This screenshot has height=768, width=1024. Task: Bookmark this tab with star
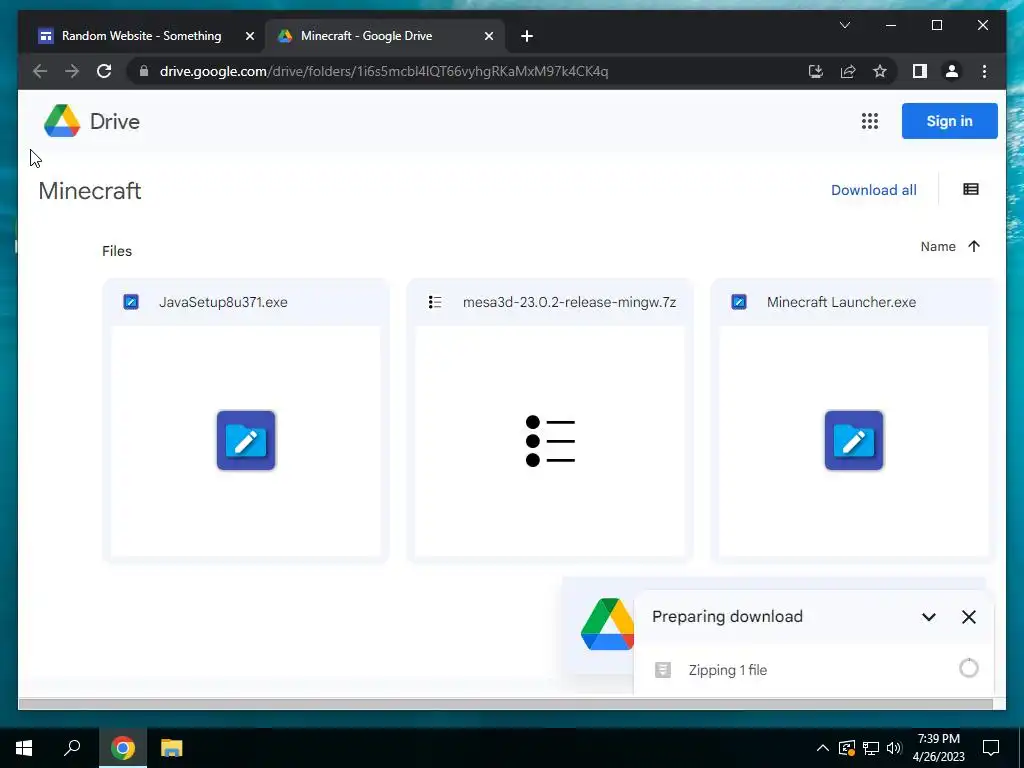click(880, 71)
